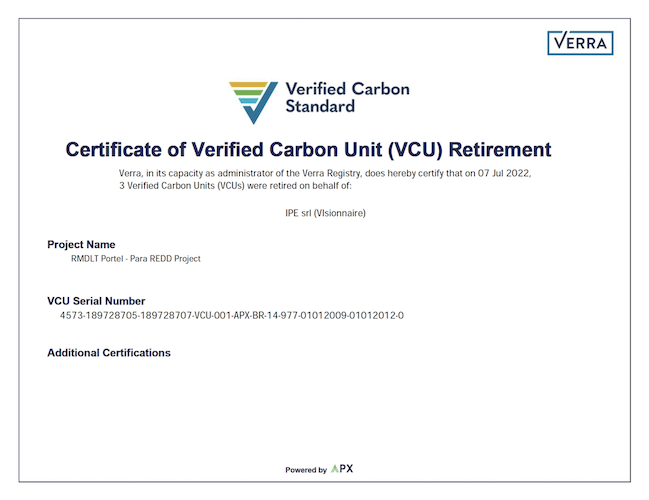Click the APX logo at the bottom

(x=342, y=469)
